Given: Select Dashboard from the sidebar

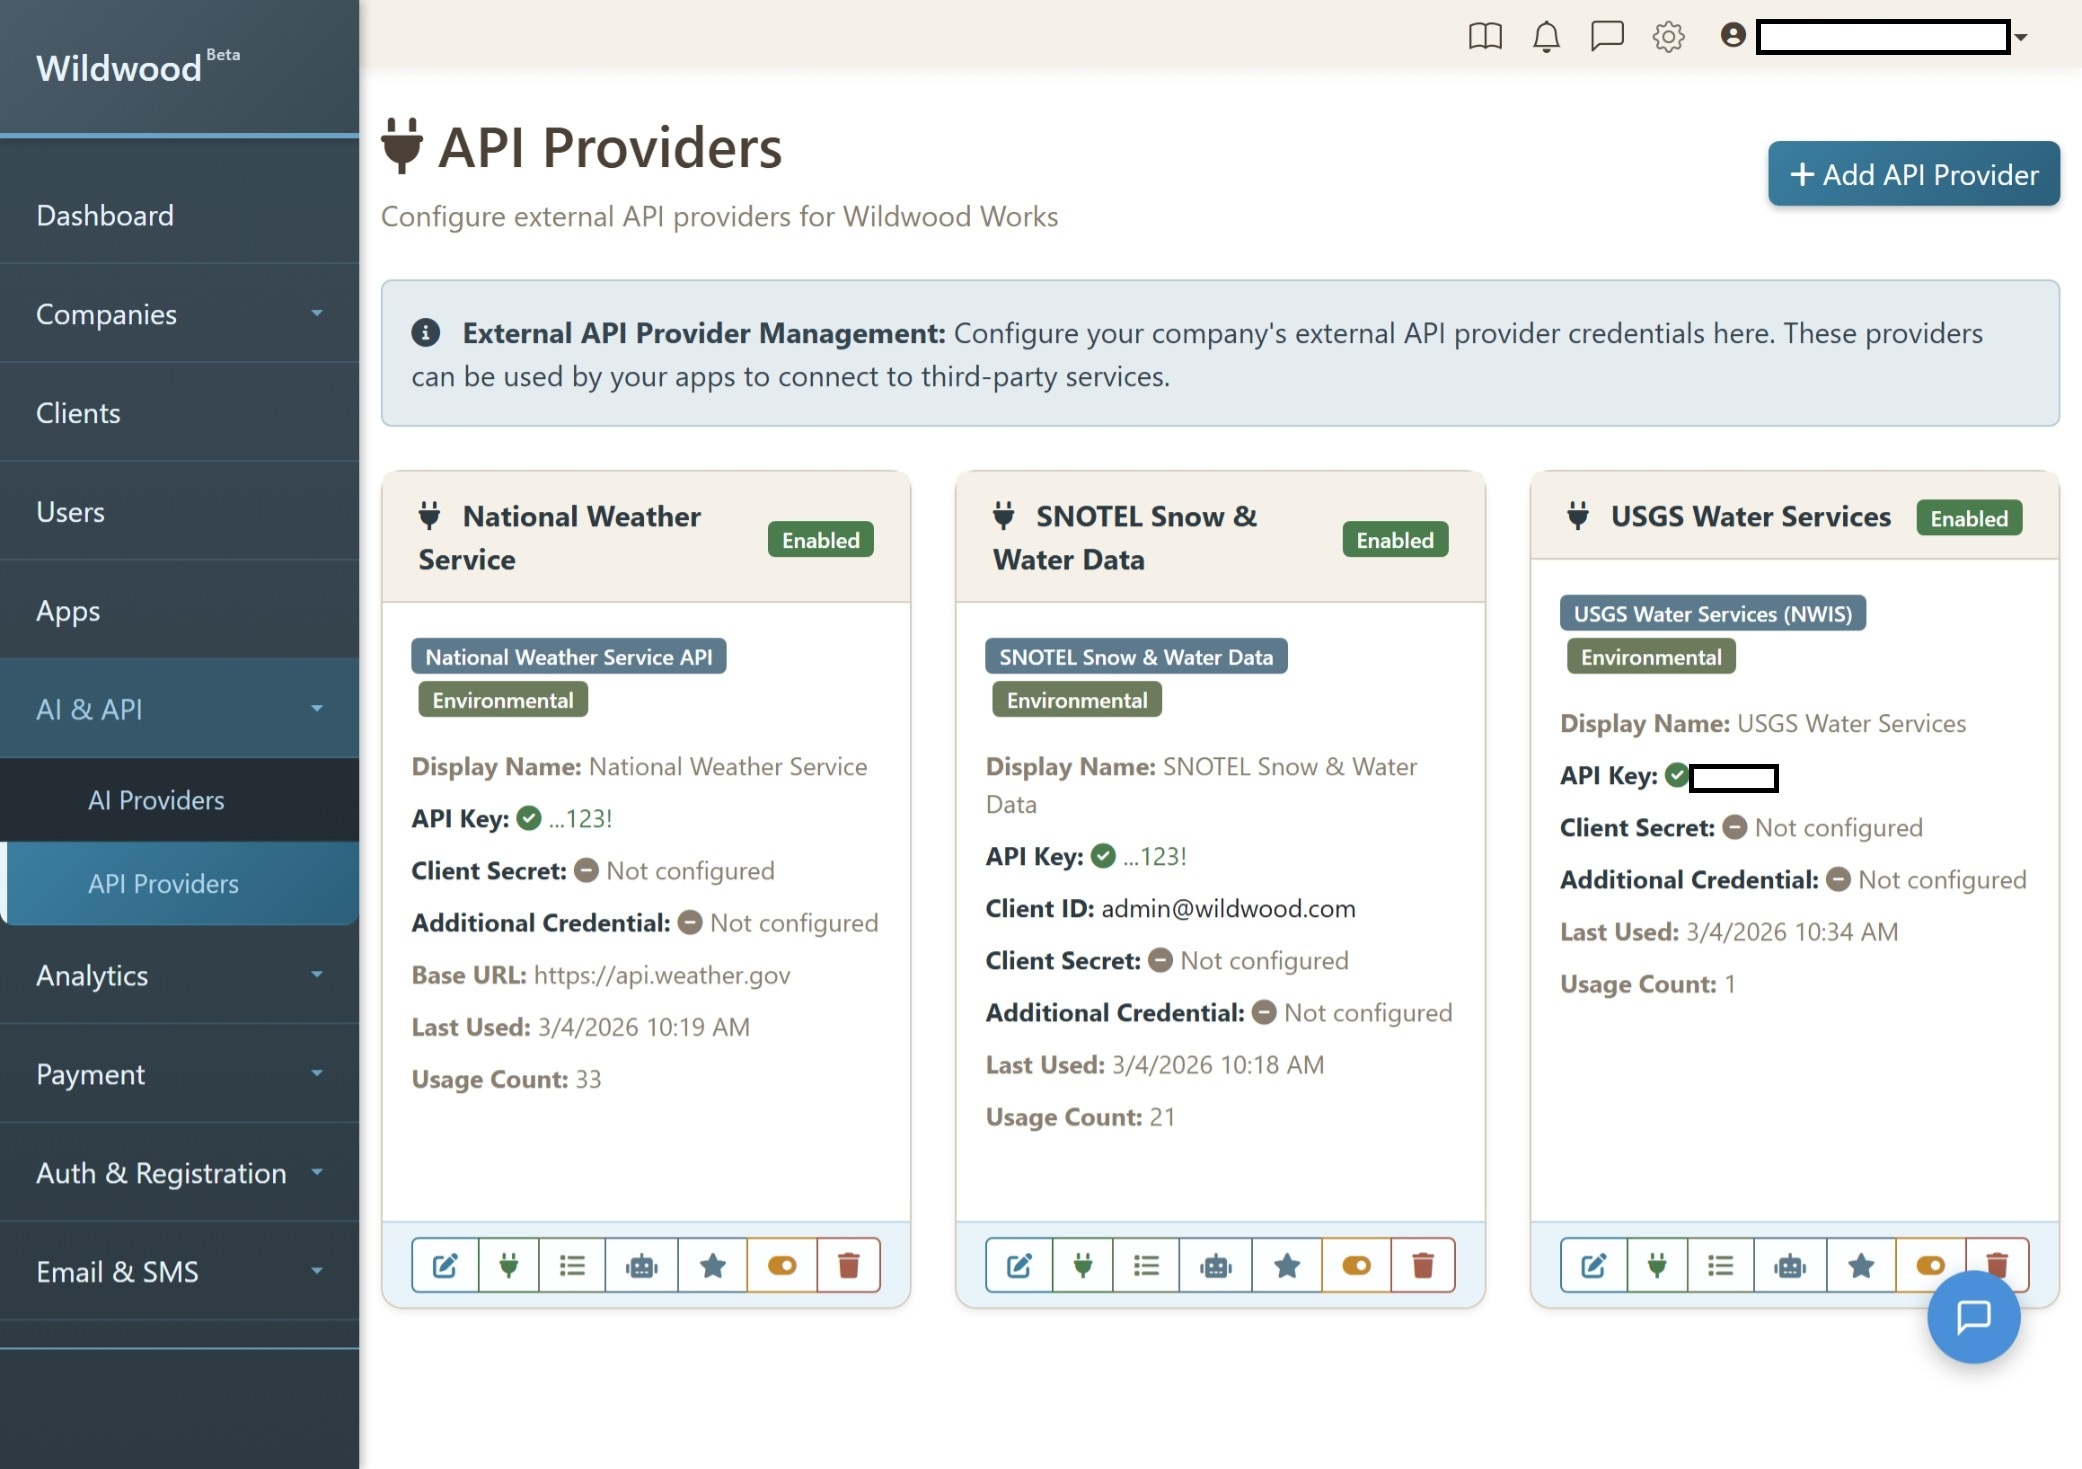Looking at the screenshot, I should [105, 215].
